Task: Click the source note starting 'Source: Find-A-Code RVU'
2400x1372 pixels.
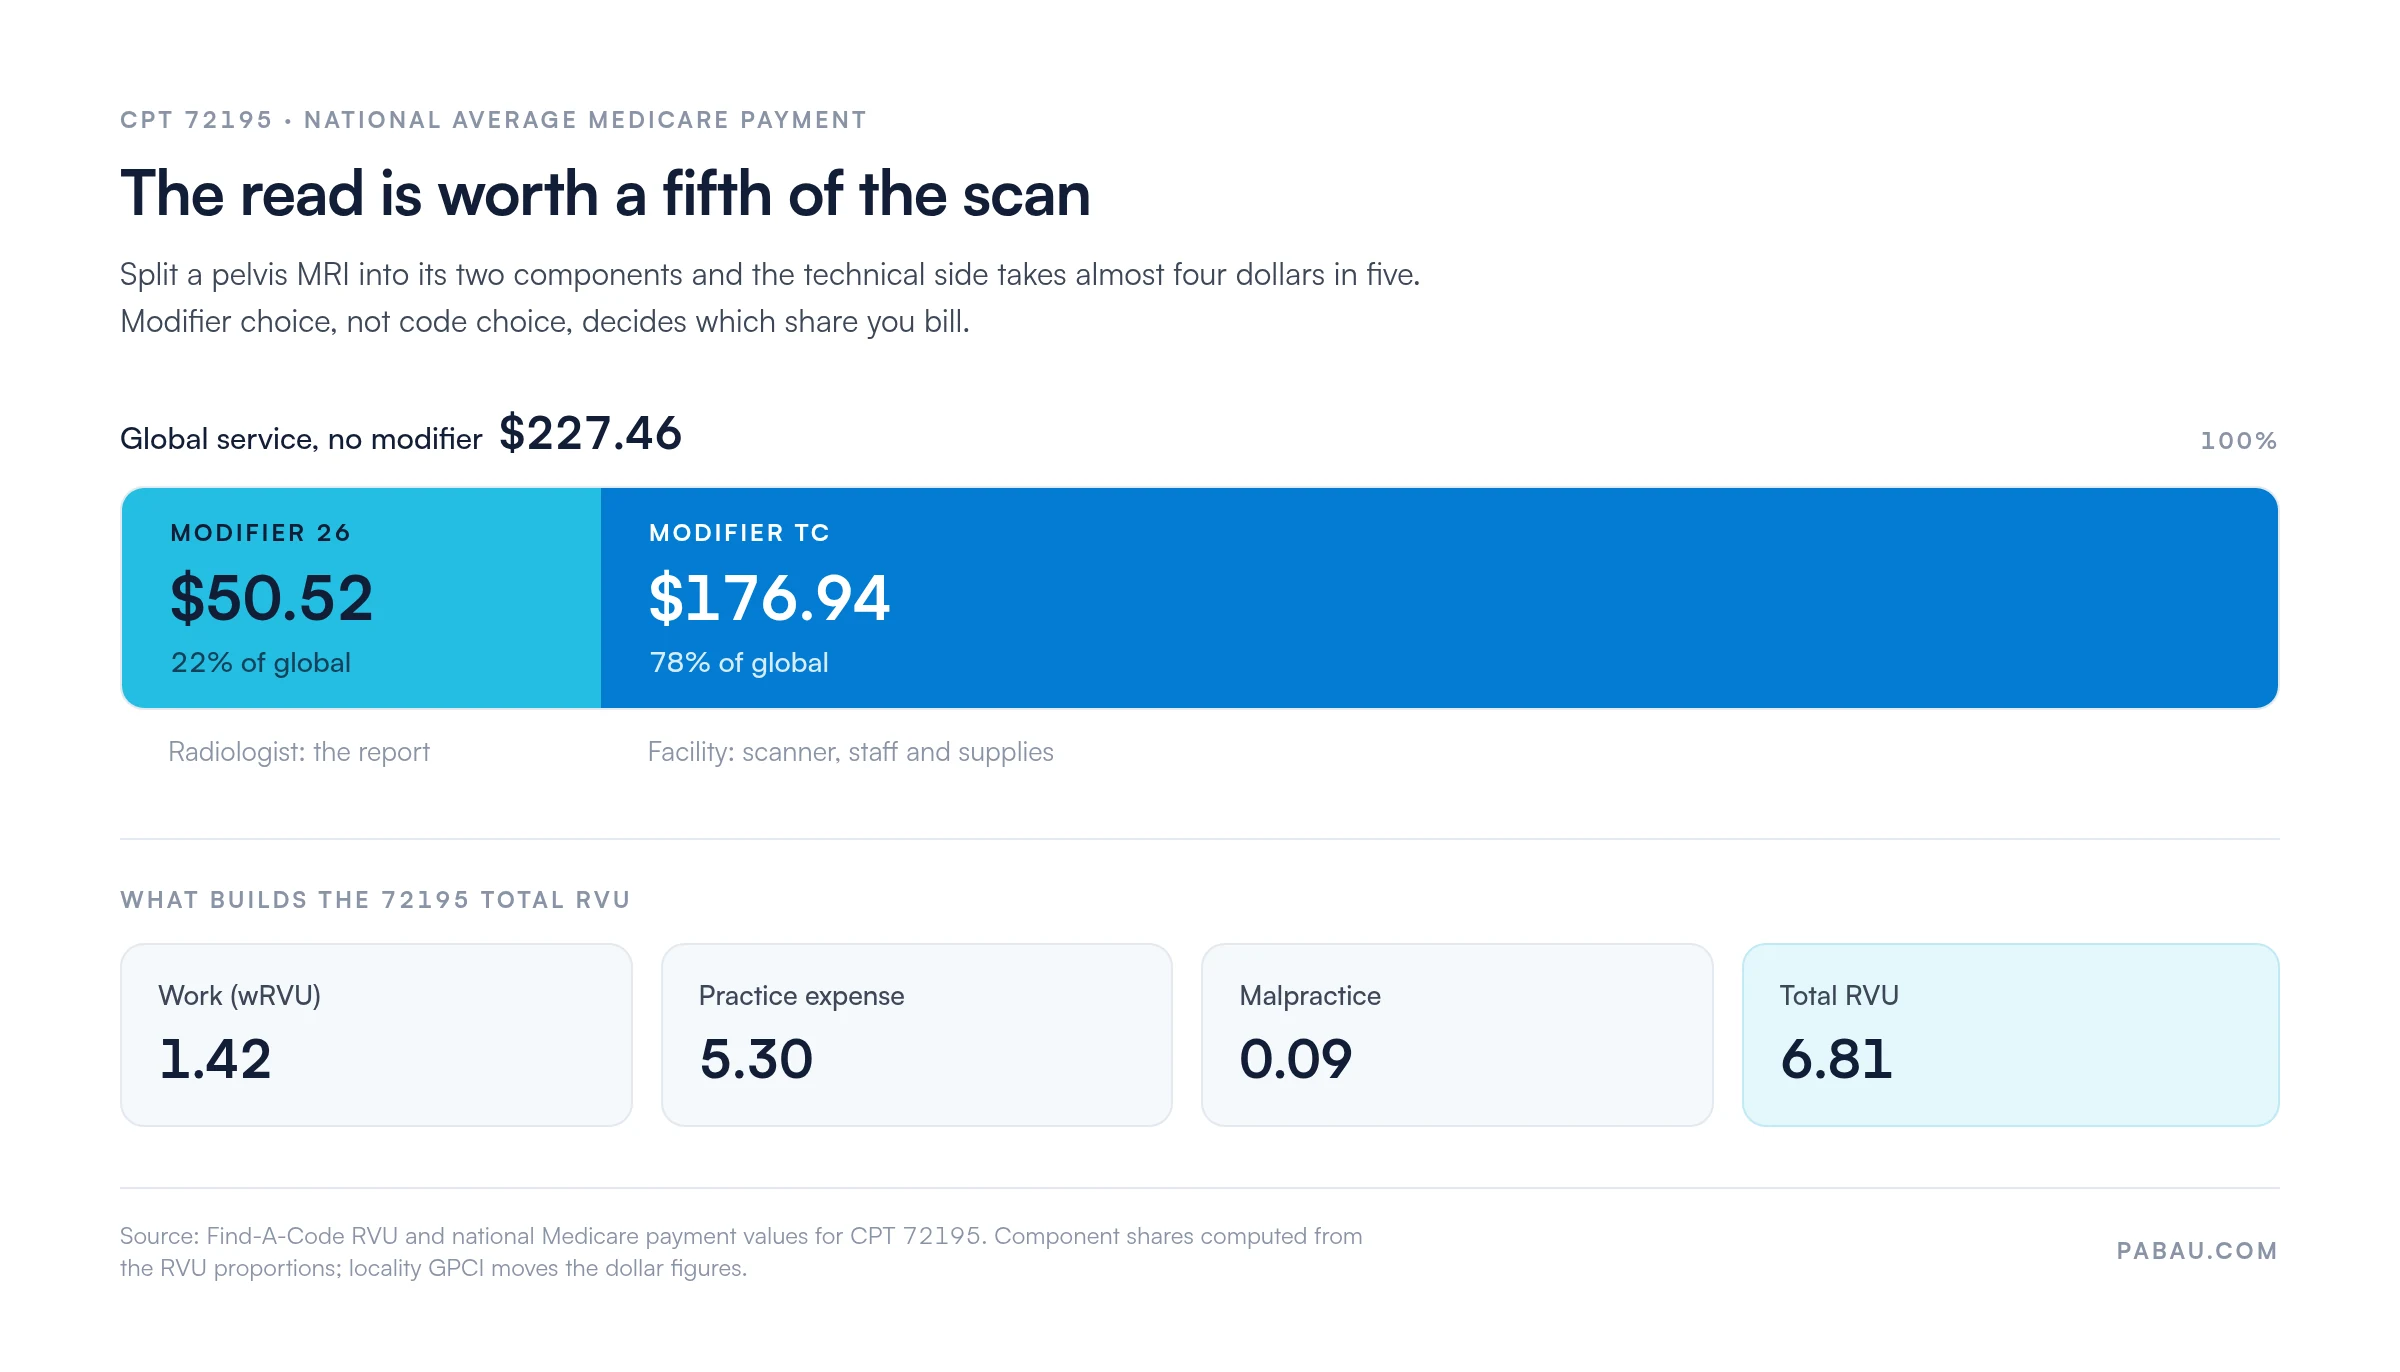Action: pos(741,1236)
